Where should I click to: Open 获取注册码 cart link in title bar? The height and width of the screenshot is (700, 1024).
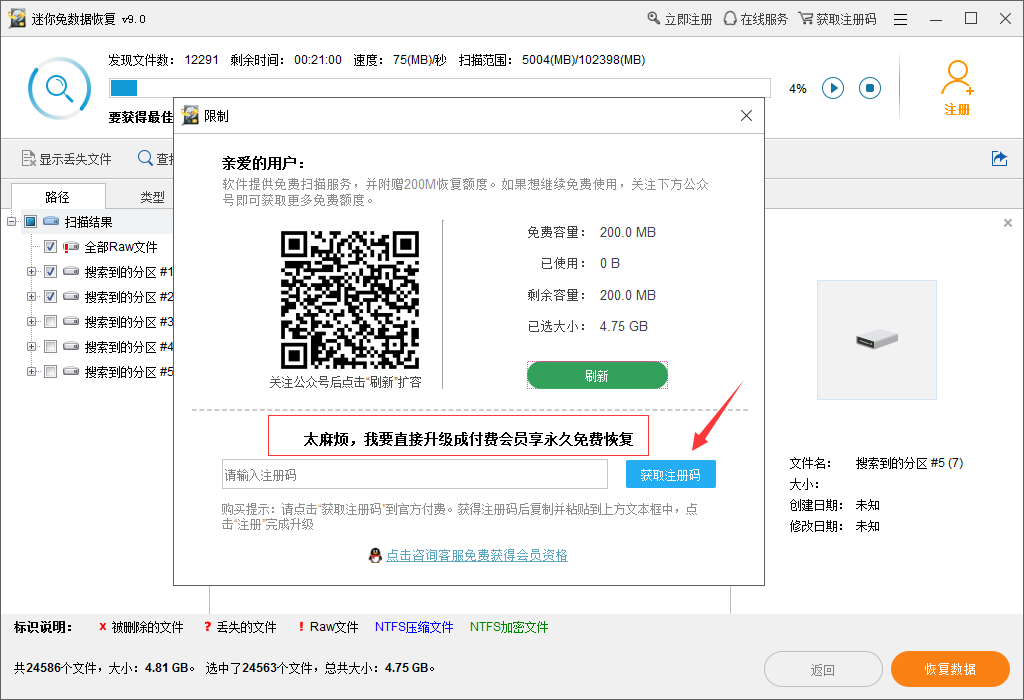click(837, 19)
